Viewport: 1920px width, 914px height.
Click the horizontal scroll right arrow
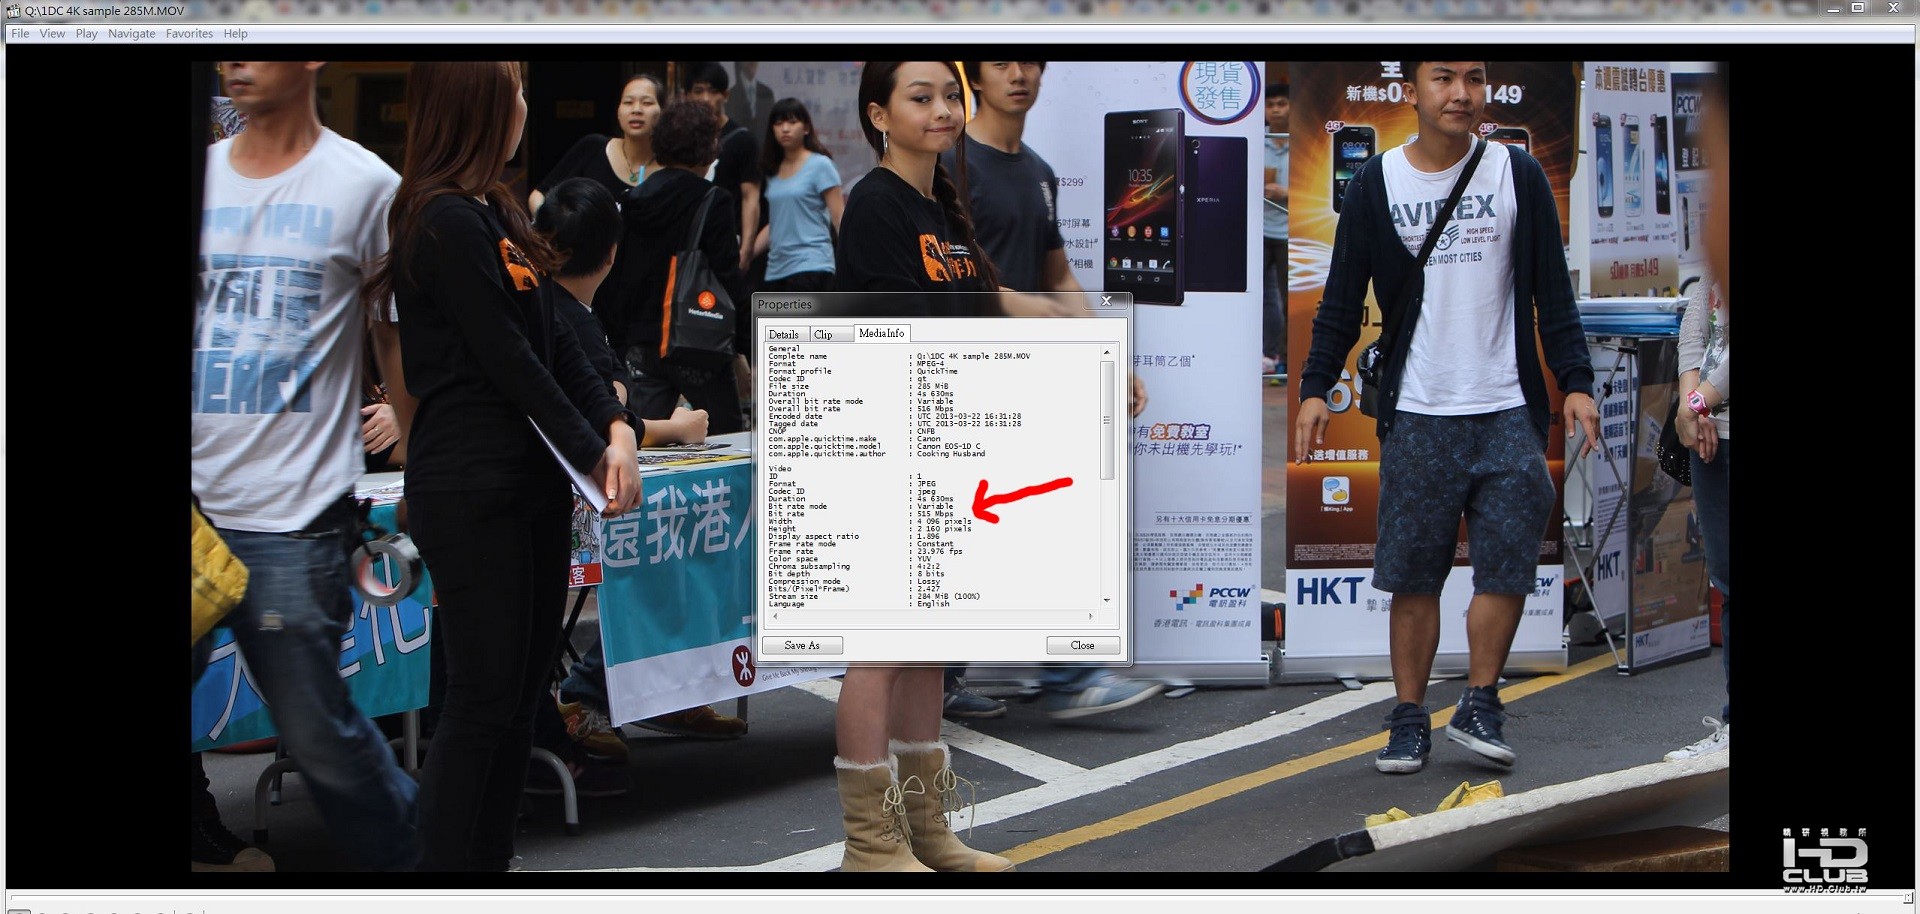coord(1091,616)
